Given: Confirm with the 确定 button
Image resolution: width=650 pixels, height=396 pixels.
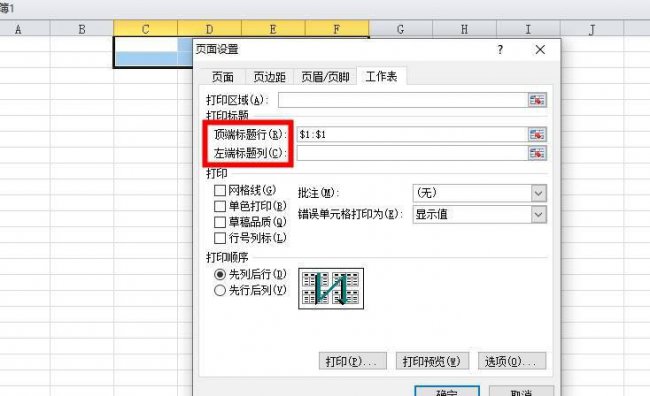Looking at the screenshot, I should tap(447, 391).
